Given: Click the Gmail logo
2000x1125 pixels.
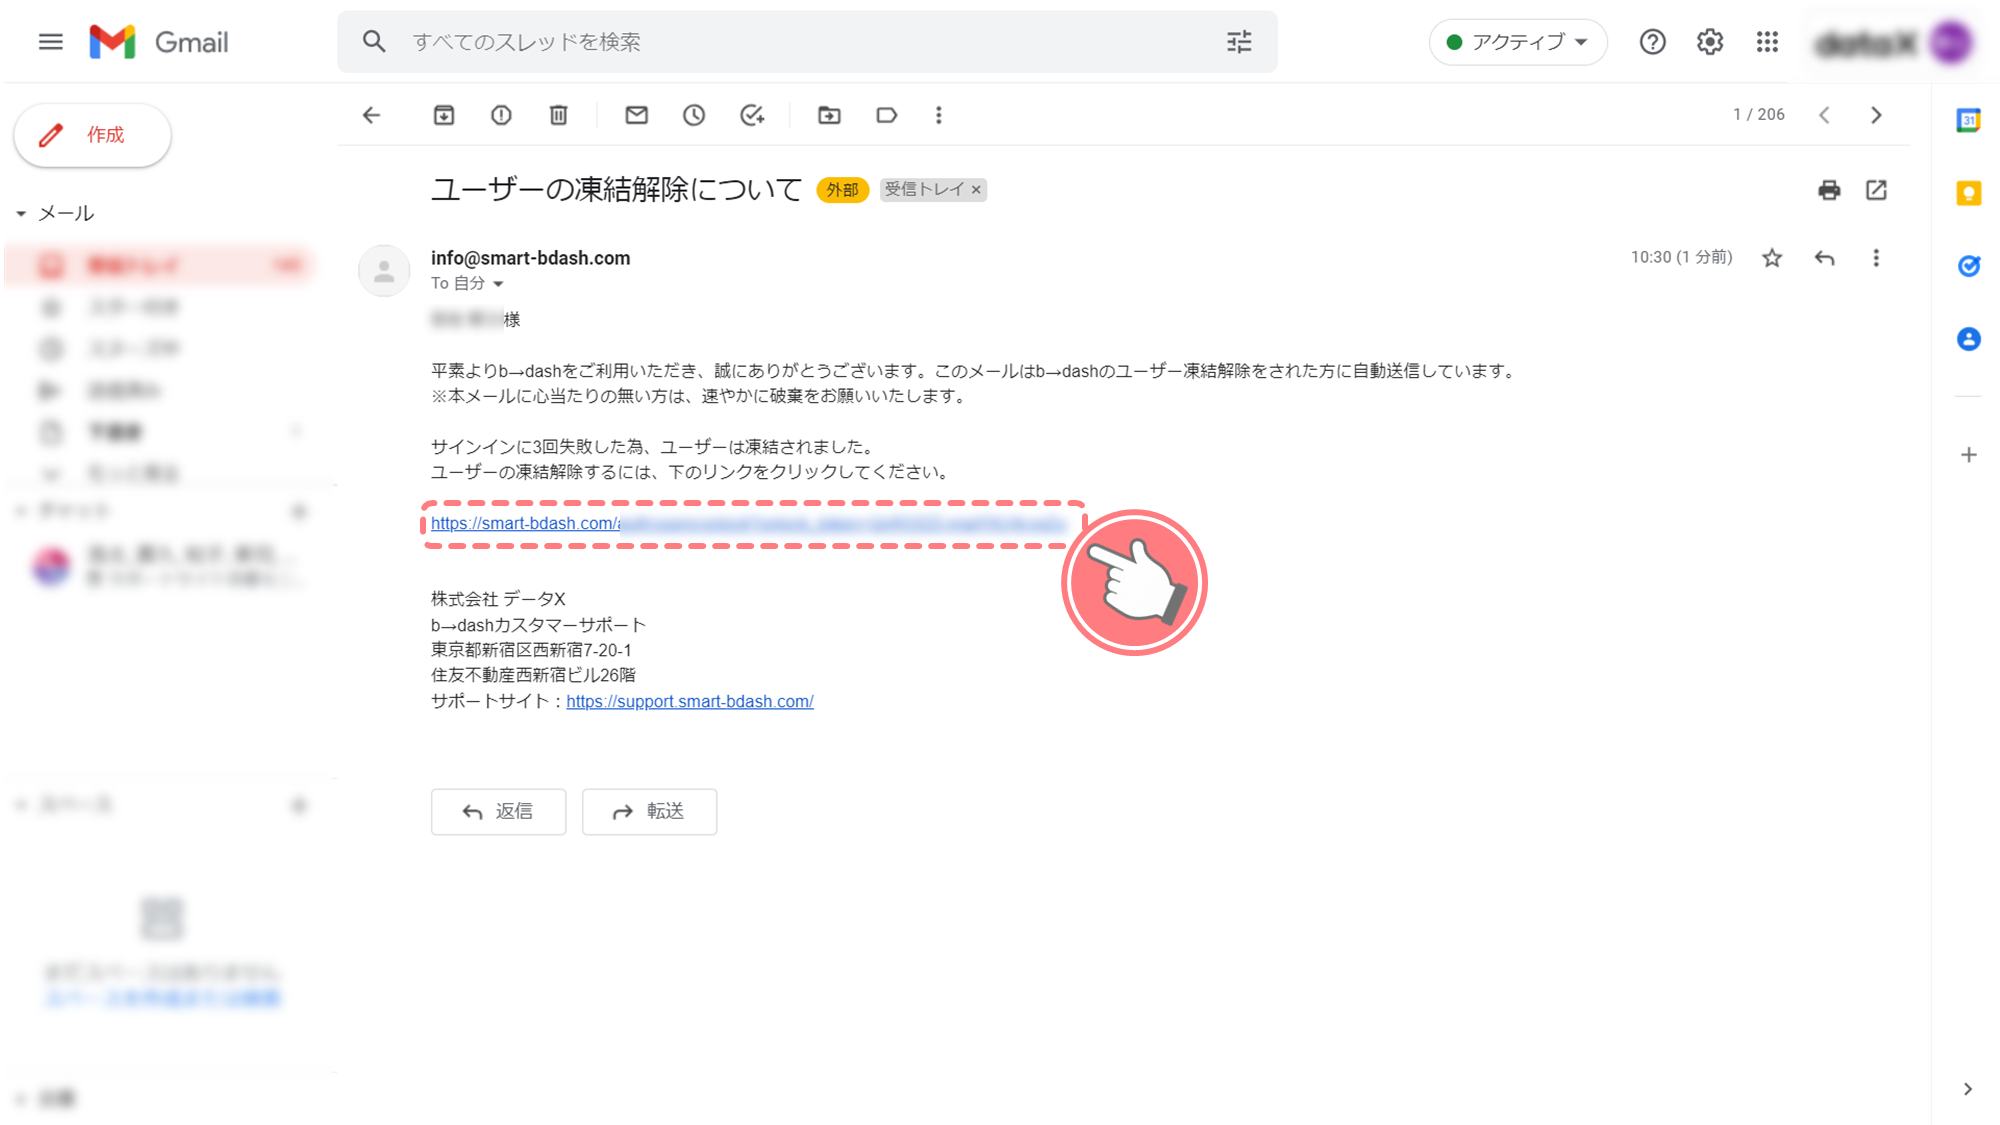Looking at the screenshot, I should coord(159,42).
